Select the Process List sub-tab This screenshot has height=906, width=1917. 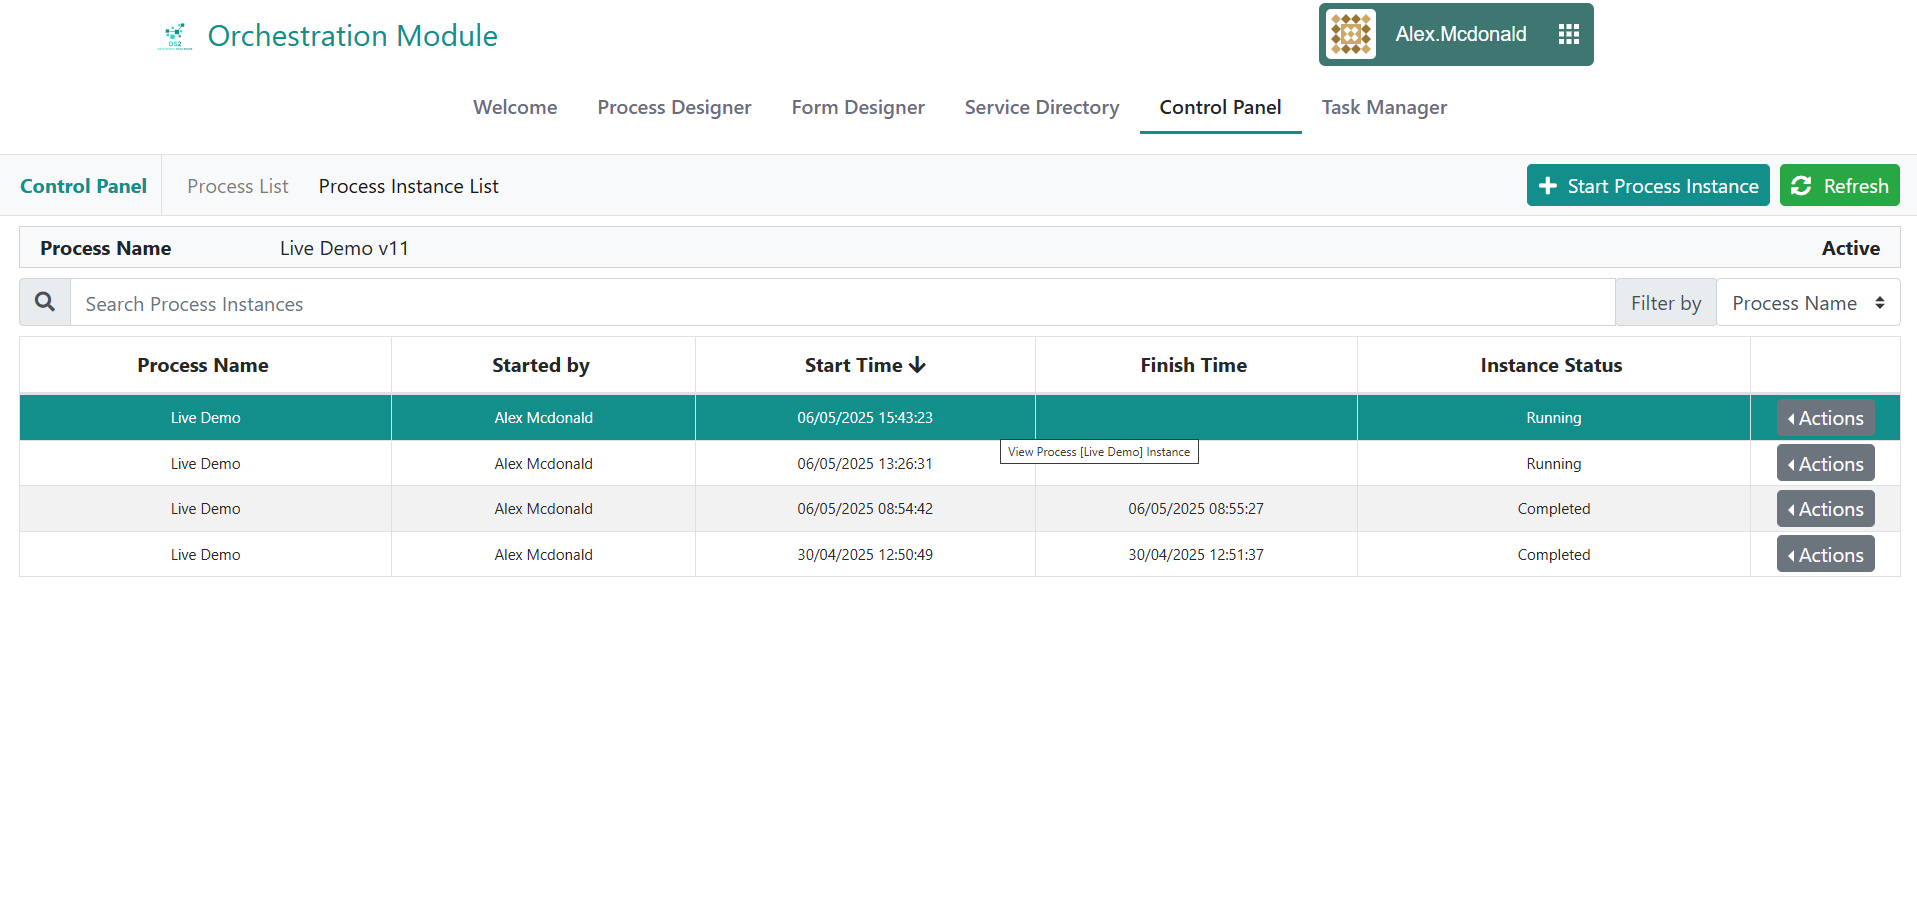pos(237,186)
